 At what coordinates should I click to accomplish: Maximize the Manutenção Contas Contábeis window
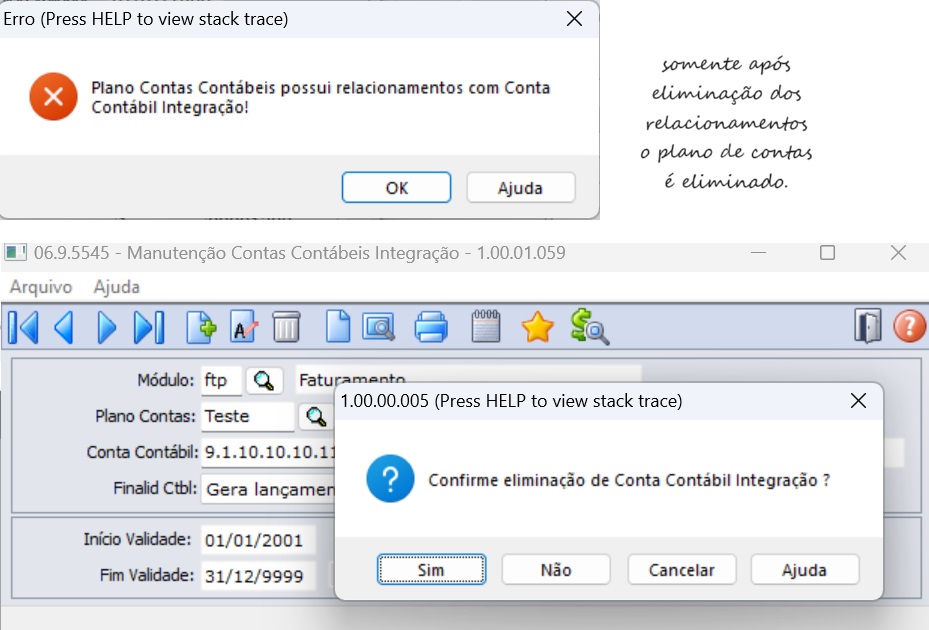pos(827,253)
